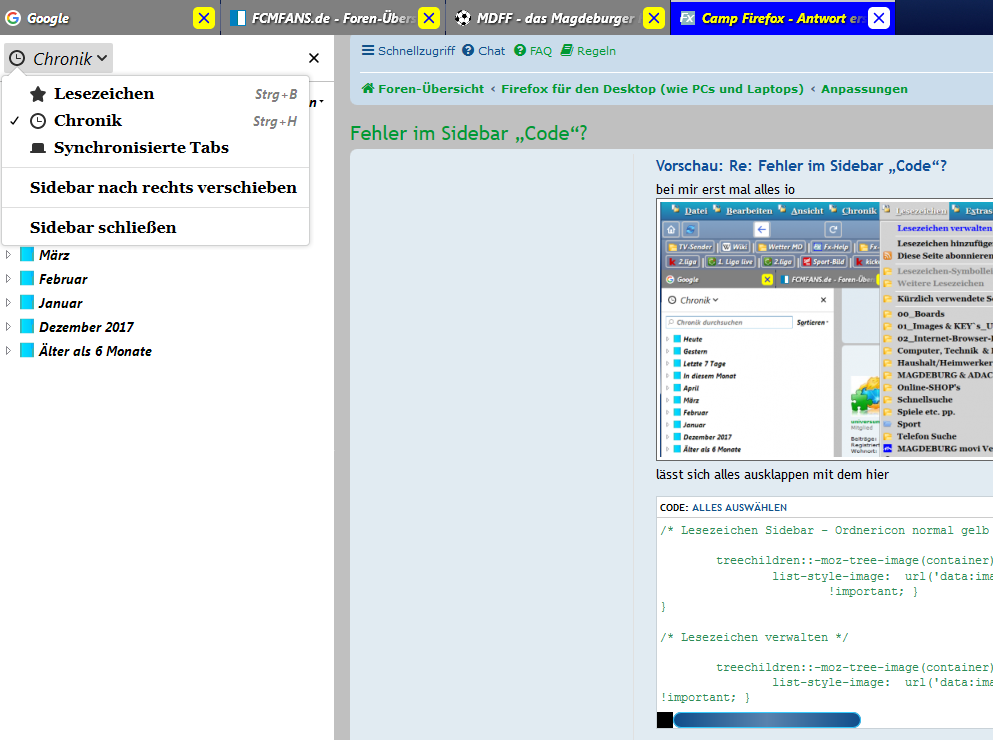This screenshot has width=993, height=740.
Task: Select the März row in history tree
Action: (167, 255)
